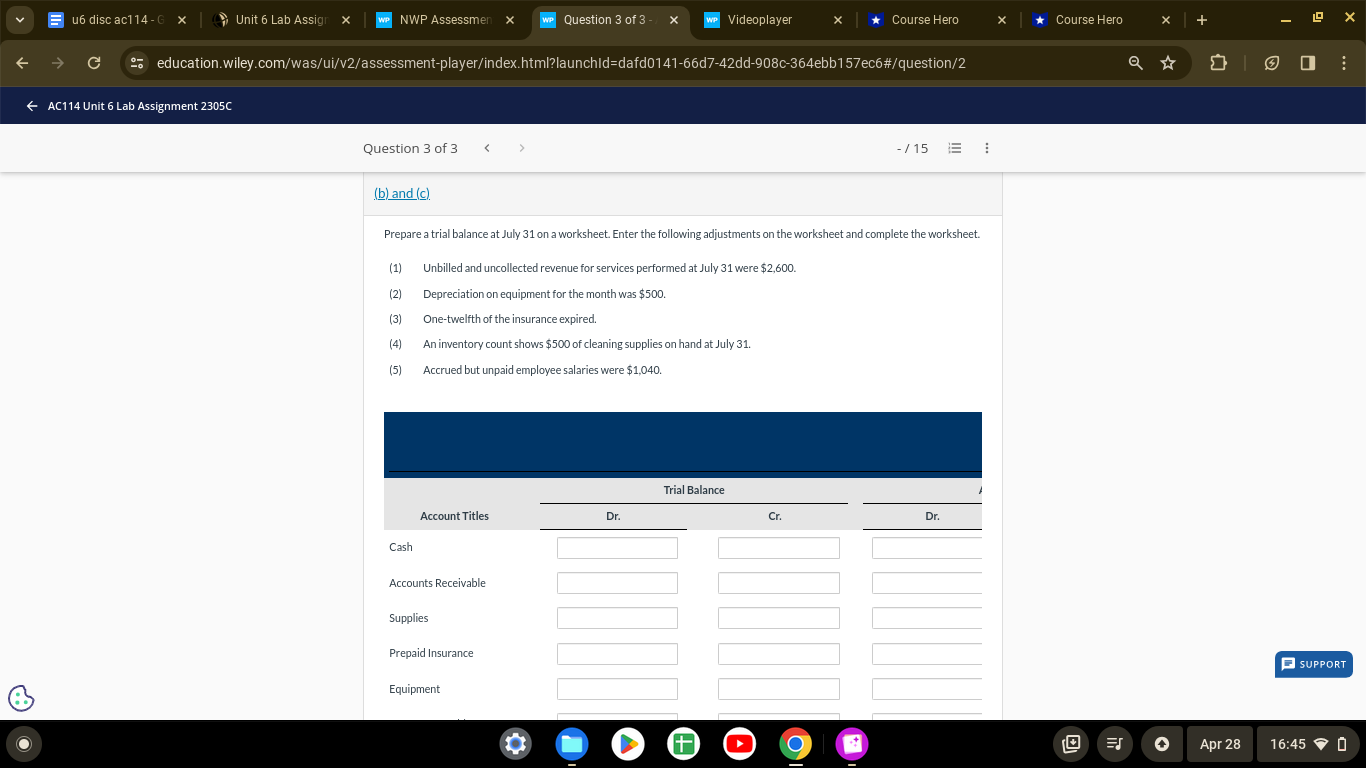Image resolution: width=1366 pixels, height=768 pixels.
Task: Click Equipment trial balance Cr. field
Action: click(779, 689)
